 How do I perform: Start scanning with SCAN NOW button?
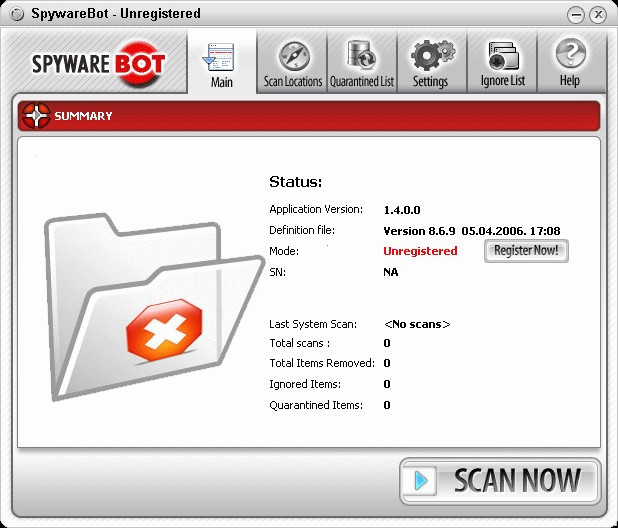point(500,481)
